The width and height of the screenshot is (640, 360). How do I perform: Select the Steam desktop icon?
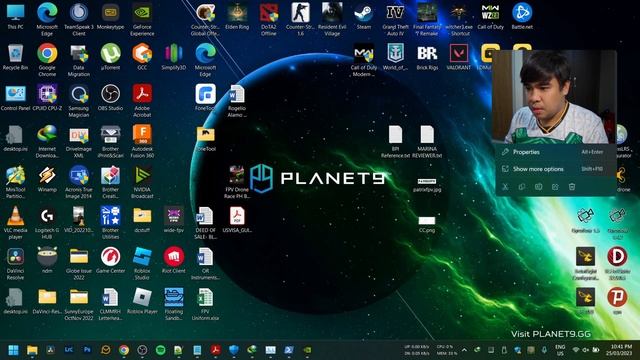pos(364,17)
